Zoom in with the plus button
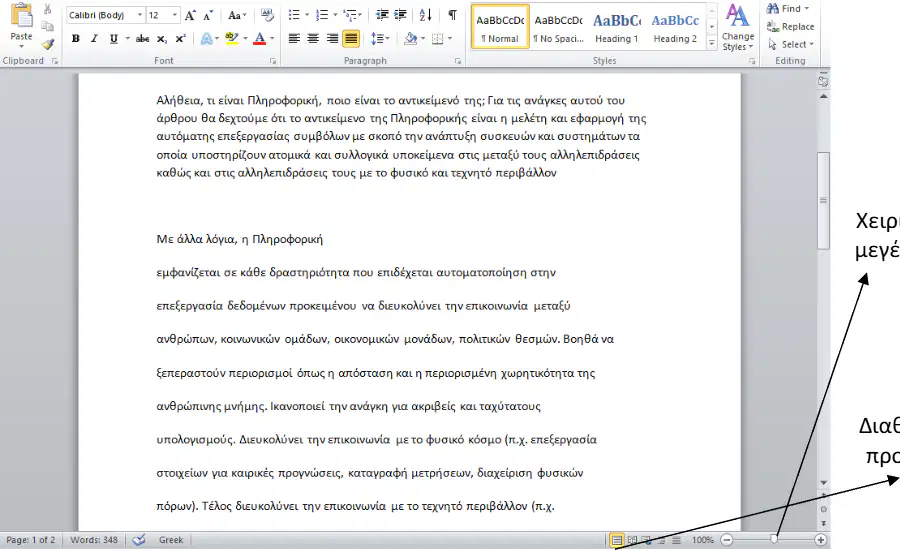Image resolution: width=900 pixels, height=550 pixels. 821,540
